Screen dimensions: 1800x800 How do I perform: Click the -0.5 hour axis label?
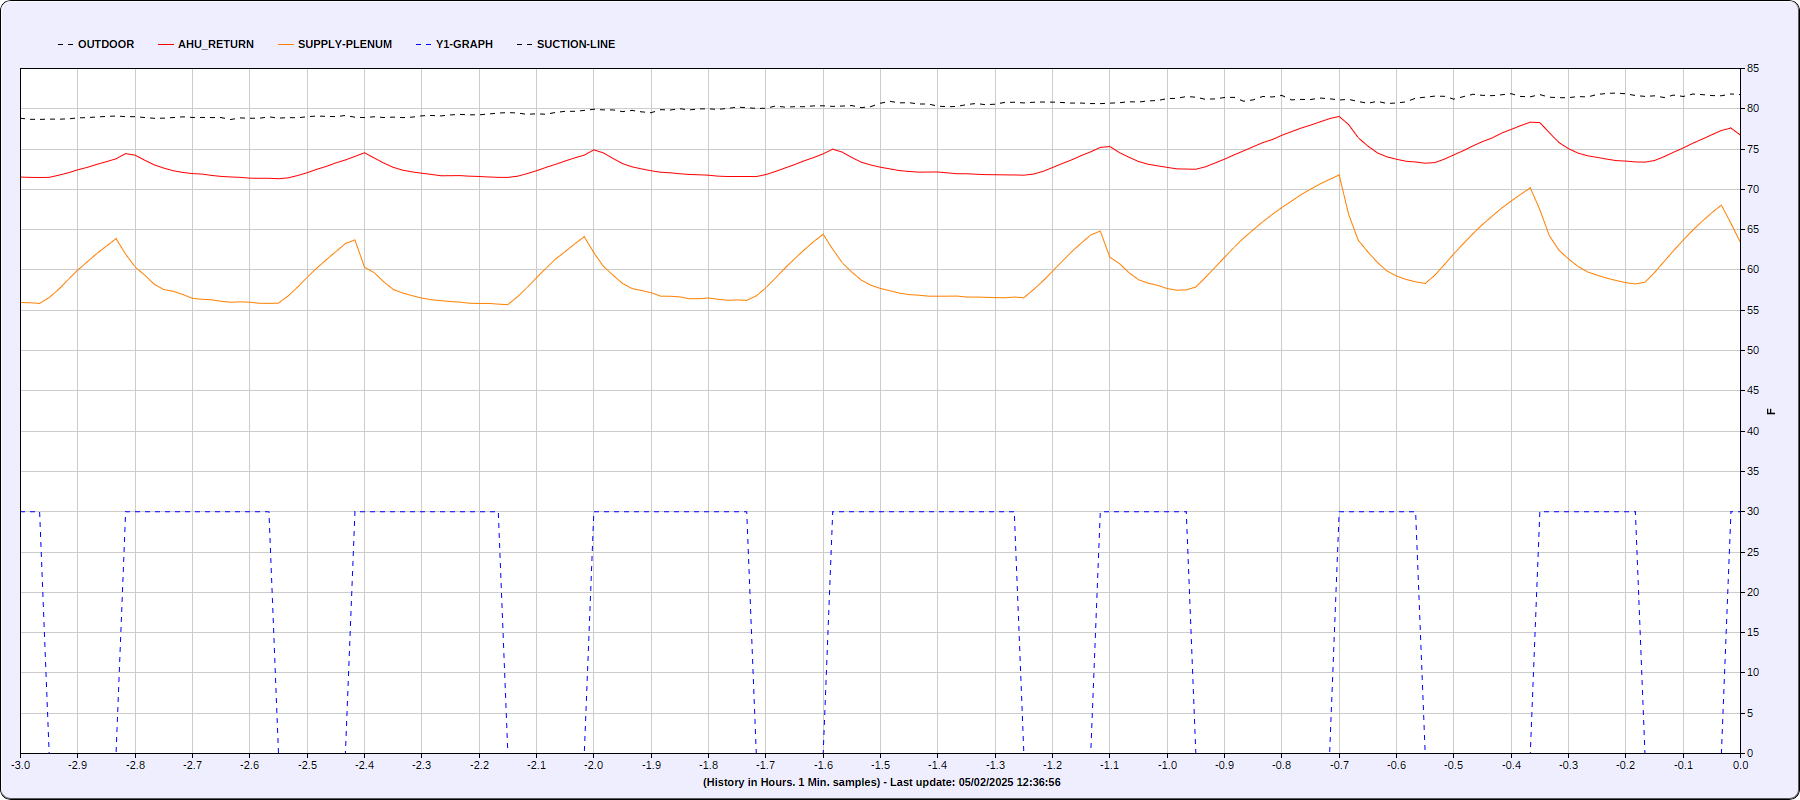click(1453, 765)
